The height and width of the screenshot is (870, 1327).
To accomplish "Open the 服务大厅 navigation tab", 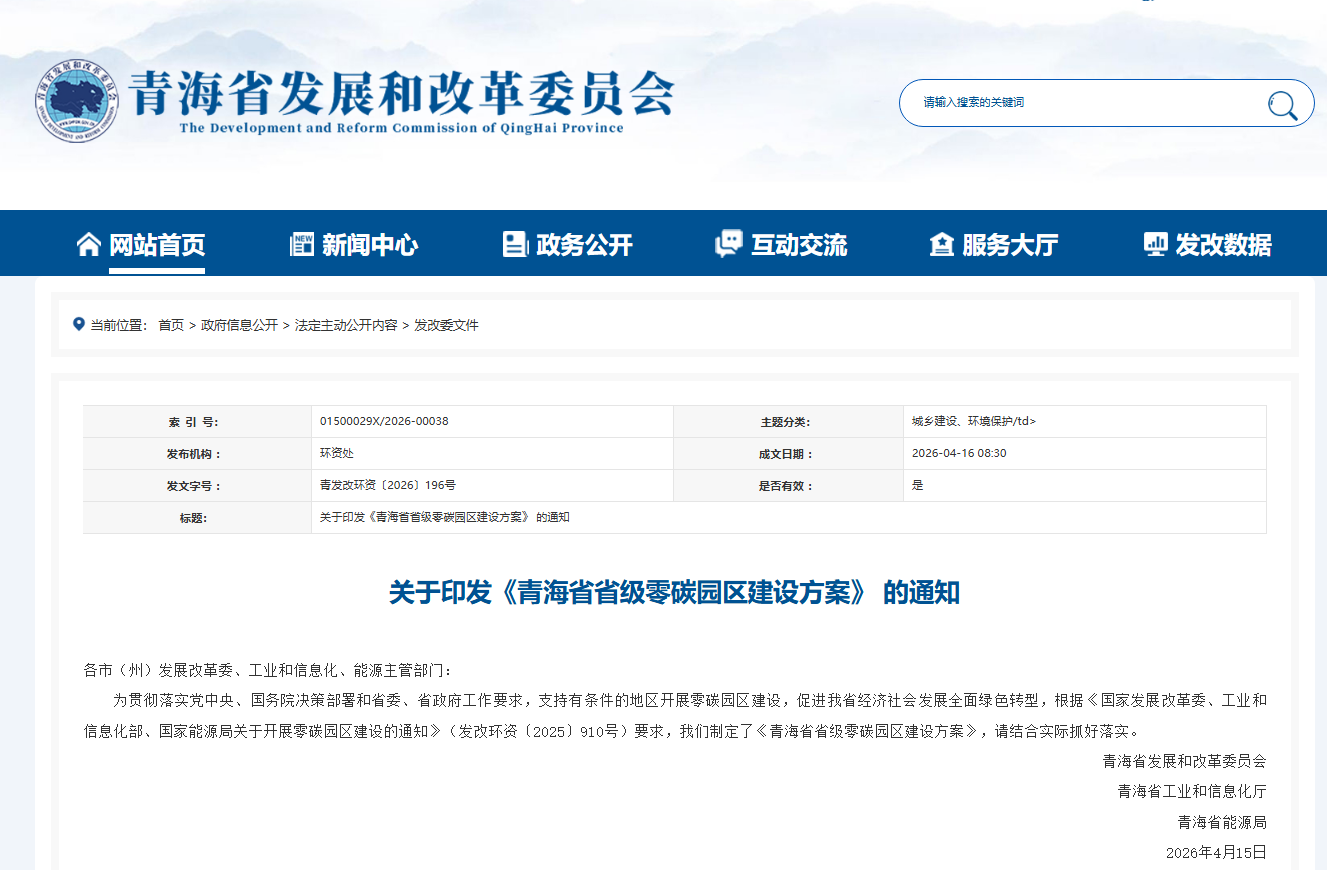I will tap(1010, 245).
